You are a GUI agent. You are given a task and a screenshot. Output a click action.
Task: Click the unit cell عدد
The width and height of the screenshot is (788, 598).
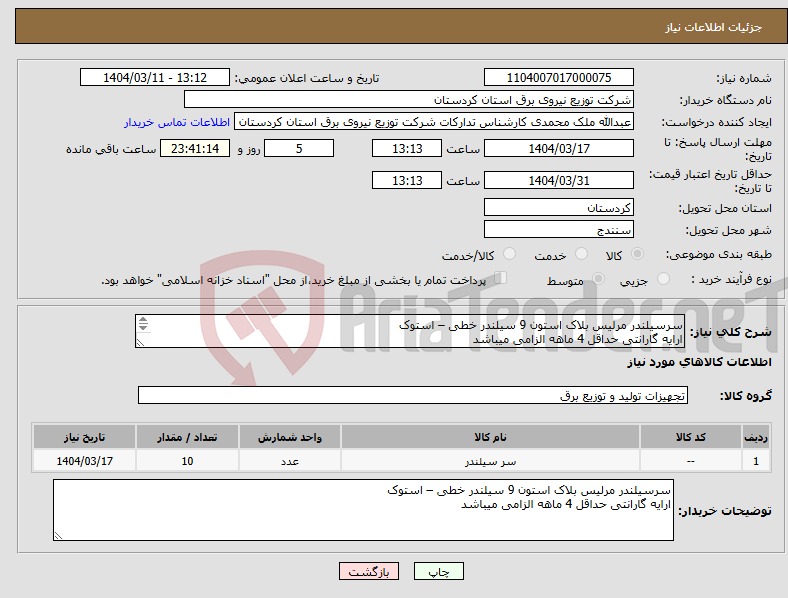pos(290,461)
